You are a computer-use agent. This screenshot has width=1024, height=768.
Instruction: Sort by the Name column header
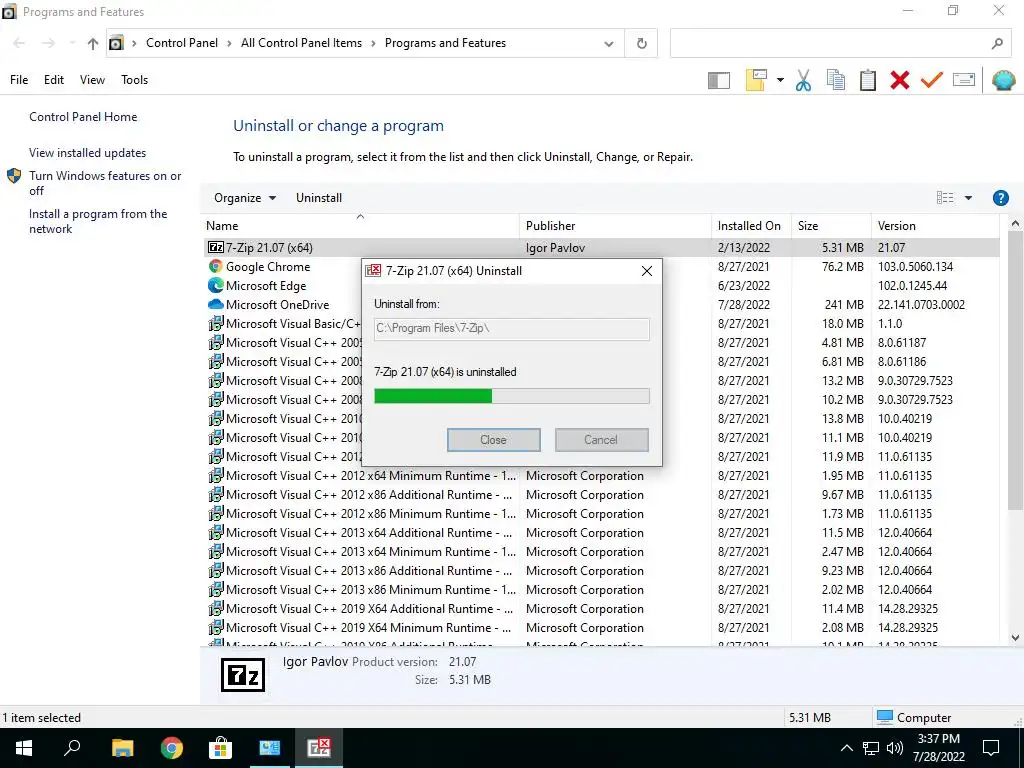(360, 226)
